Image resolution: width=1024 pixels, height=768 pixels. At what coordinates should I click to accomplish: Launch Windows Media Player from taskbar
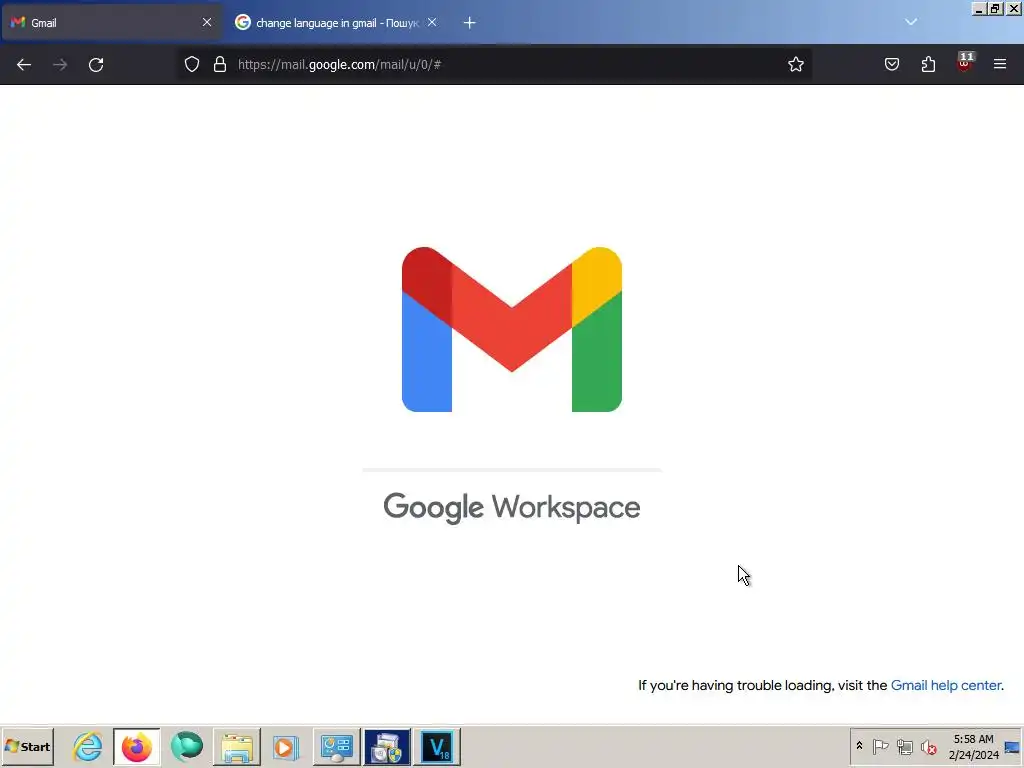click(x=285, y=747)
